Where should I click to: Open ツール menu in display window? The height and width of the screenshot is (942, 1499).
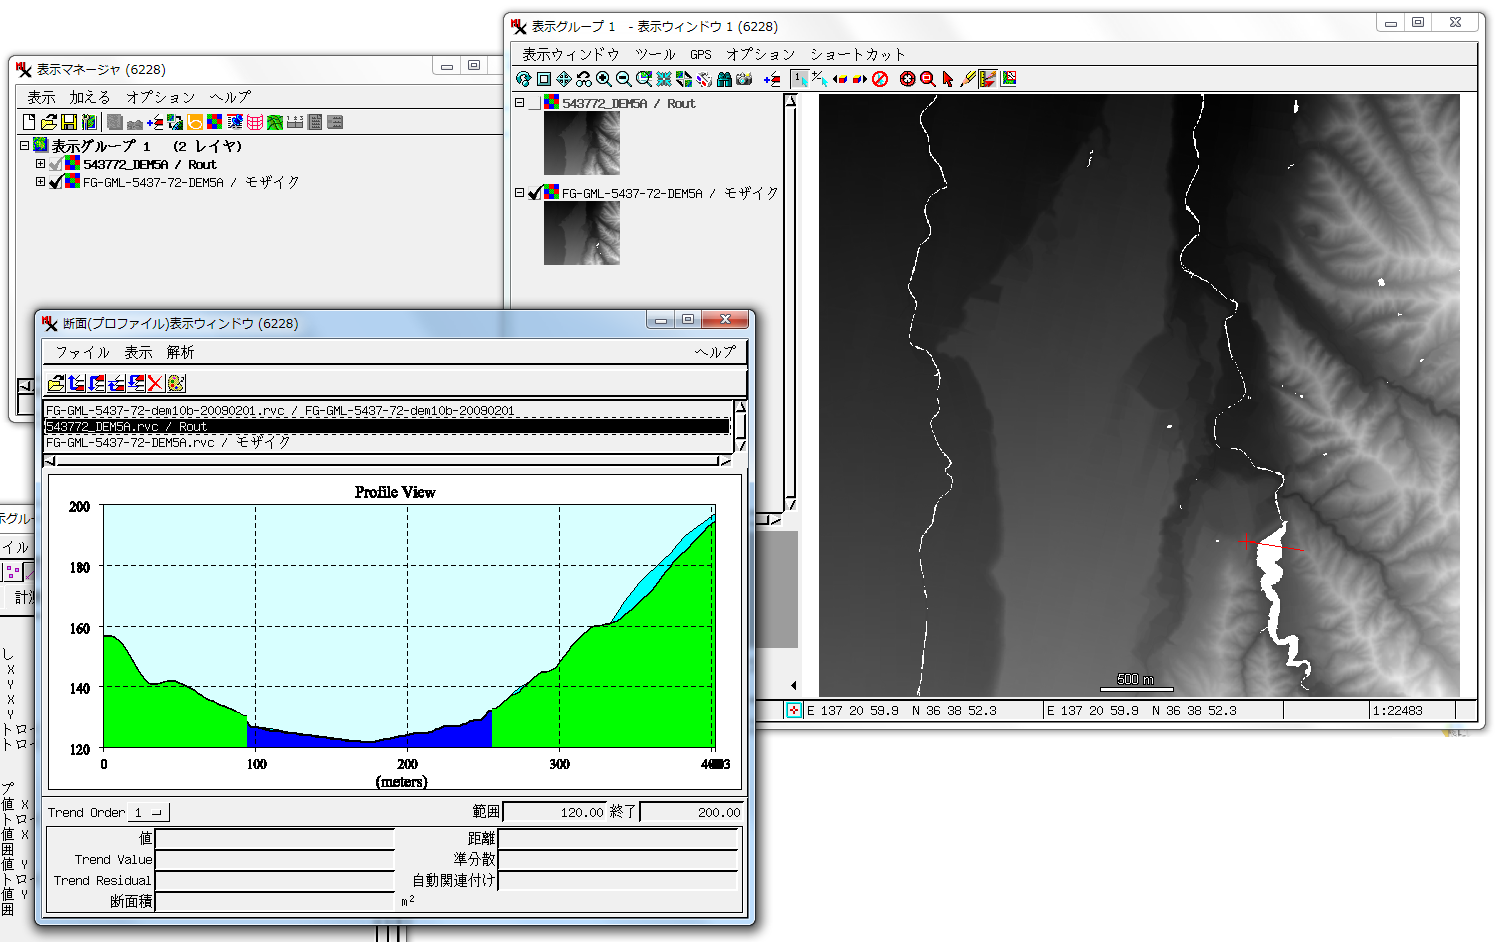pos(655,54)
